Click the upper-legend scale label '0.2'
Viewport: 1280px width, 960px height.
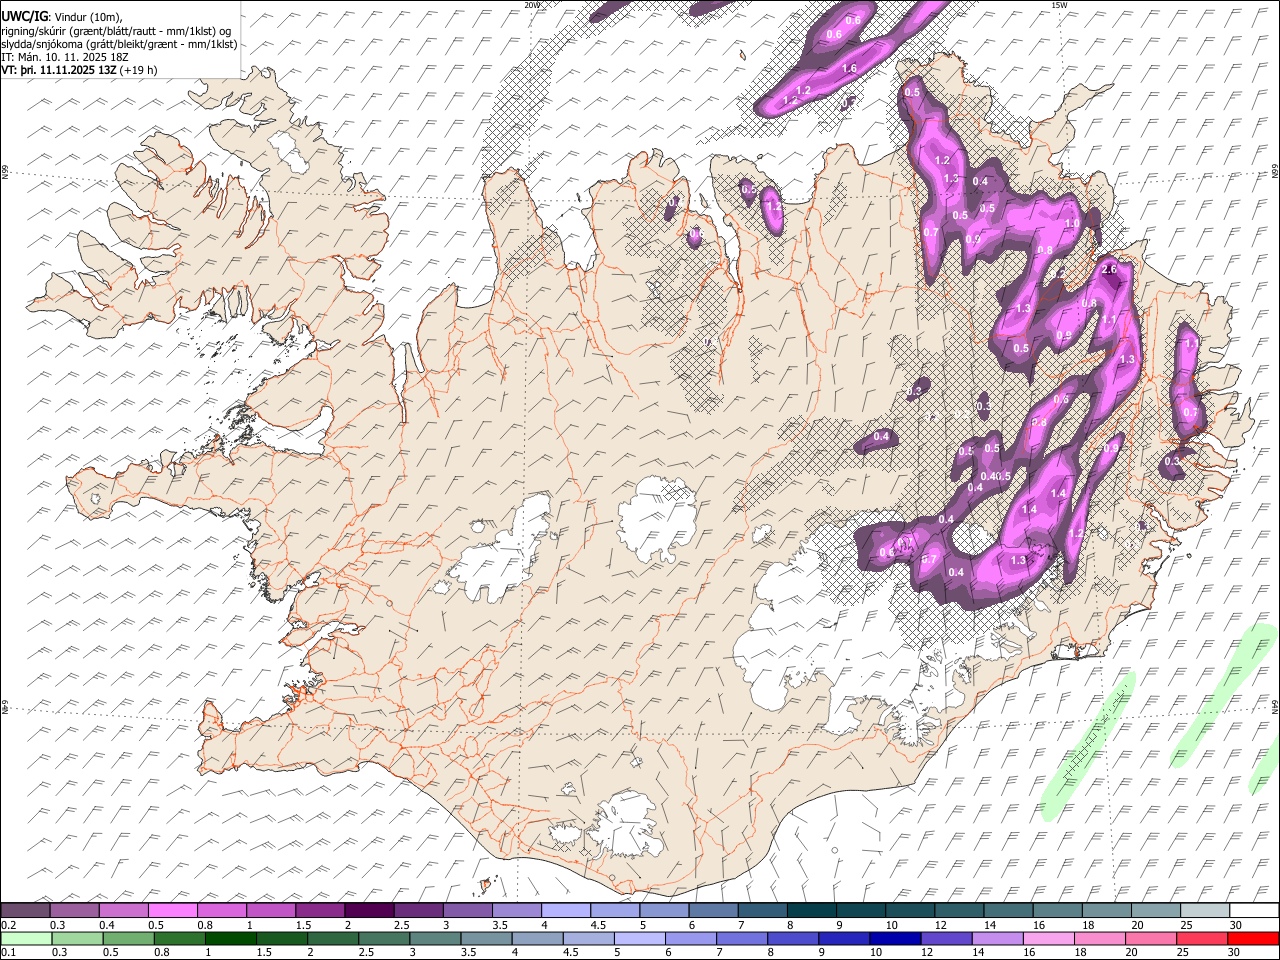9,925
